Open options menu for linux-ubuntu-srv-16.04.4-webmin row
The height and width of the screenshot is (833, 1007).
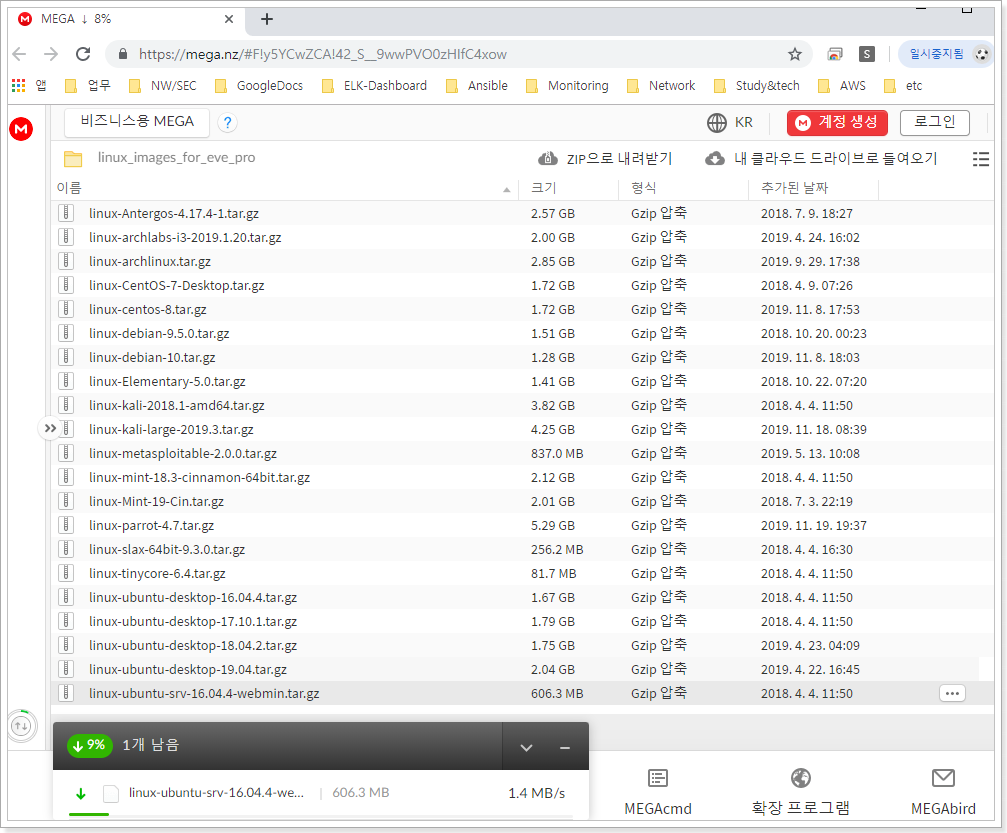(952, 694)
